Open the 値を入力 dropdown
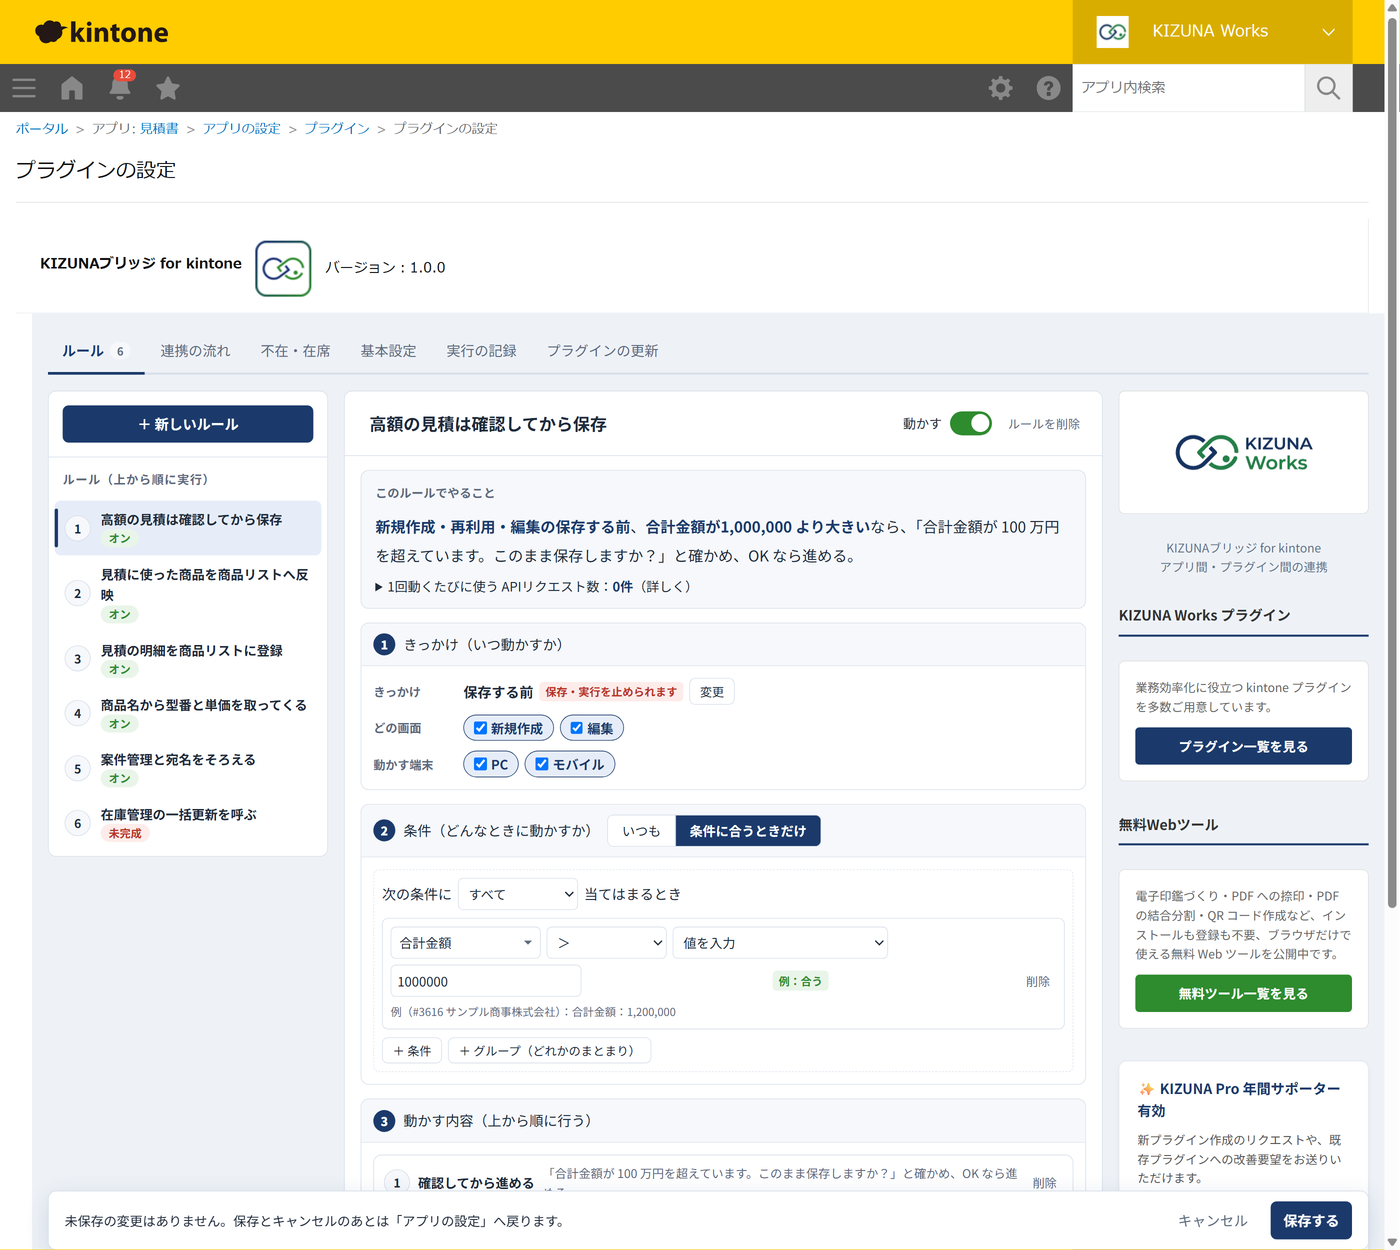The image size is (1400, 1250). 780,943
